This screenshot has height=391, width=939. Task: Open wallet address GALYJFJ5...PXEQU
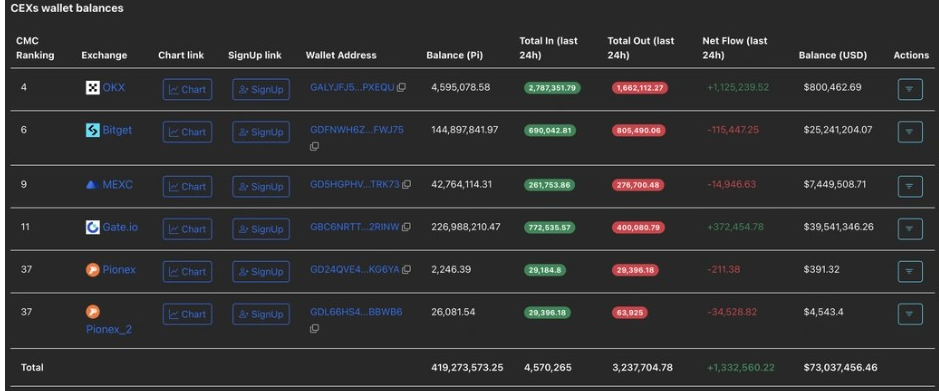(x=352, y=87)
